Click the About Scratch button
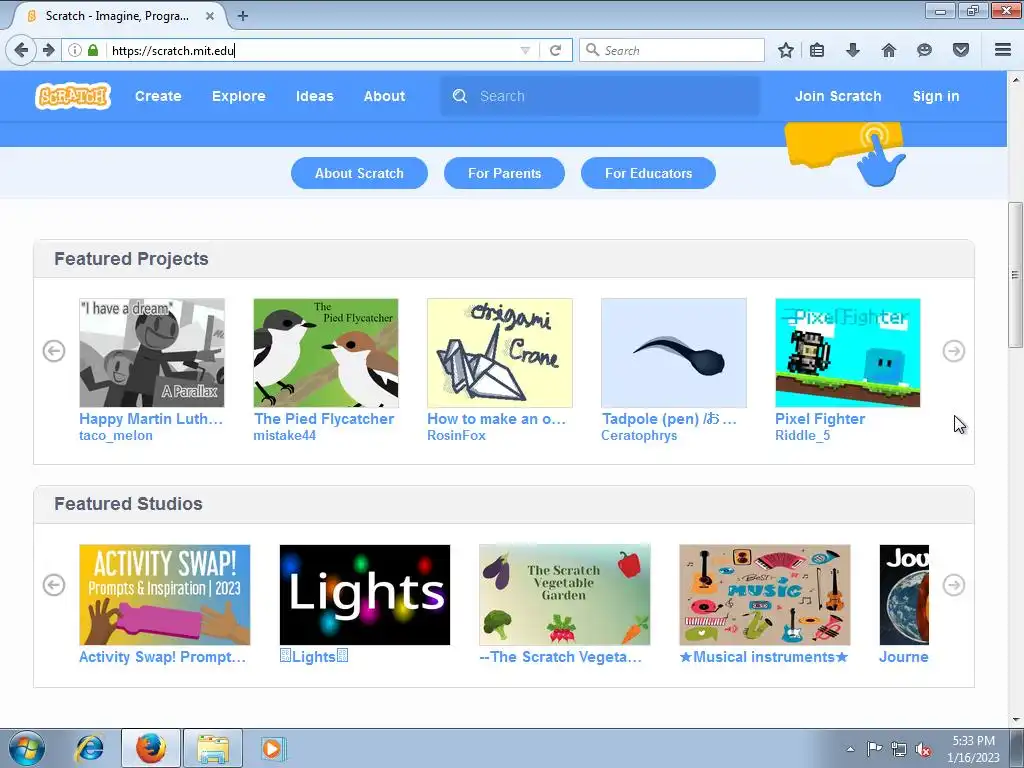The width and height of the screenshot is (1024, 768). coord(359,173)
